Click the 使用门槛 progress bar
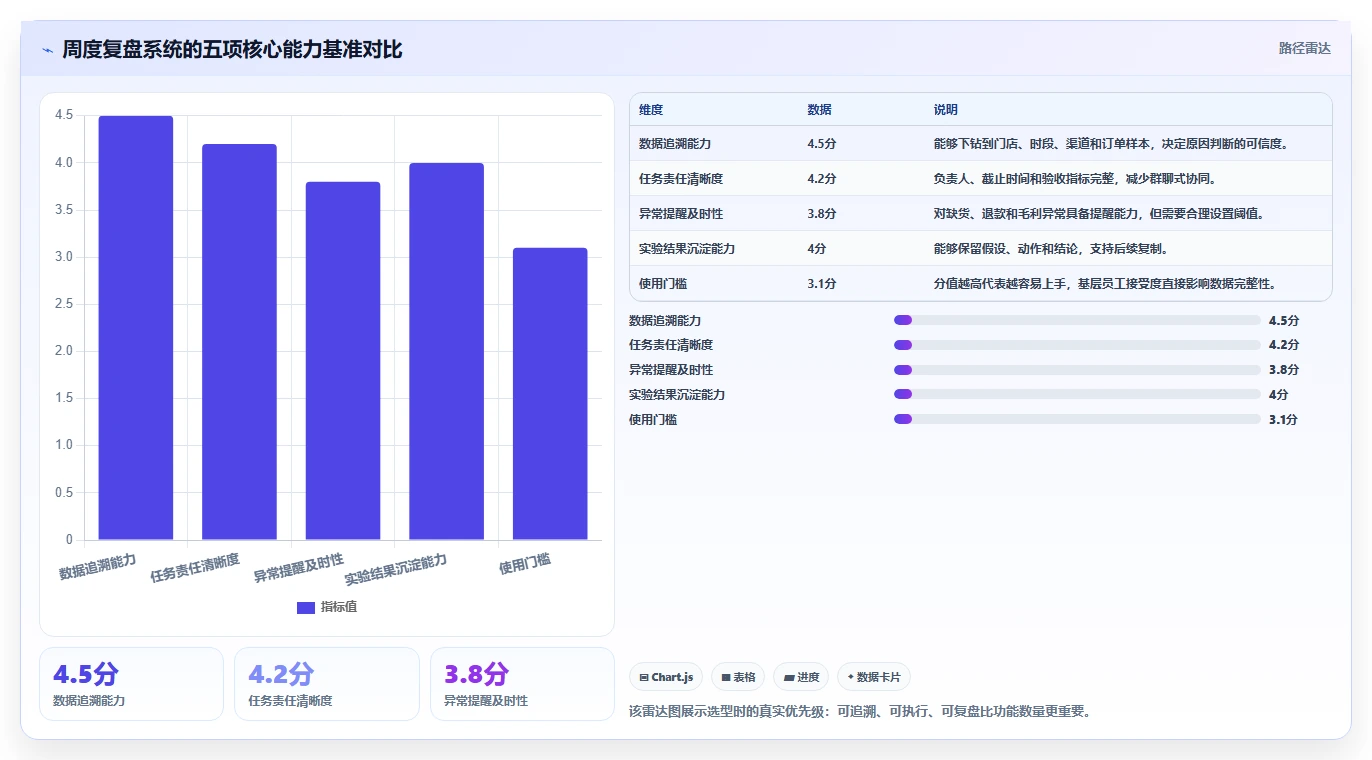1372x760 pixels. pos(1077,420)
